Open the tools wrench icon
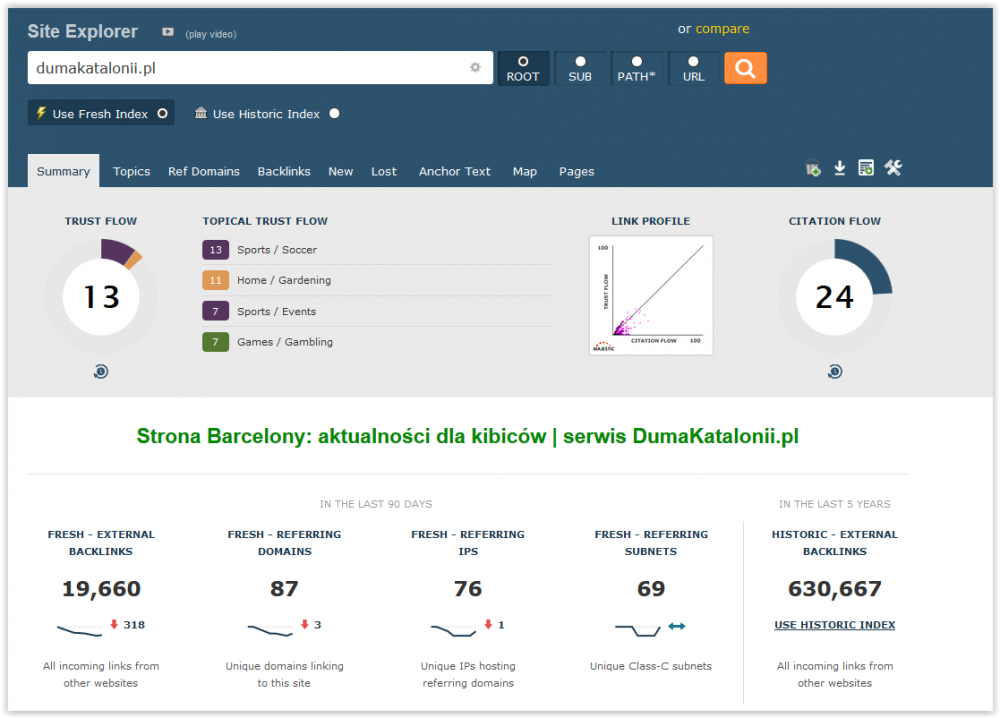Screen dimensions: 1000x718 893,168
